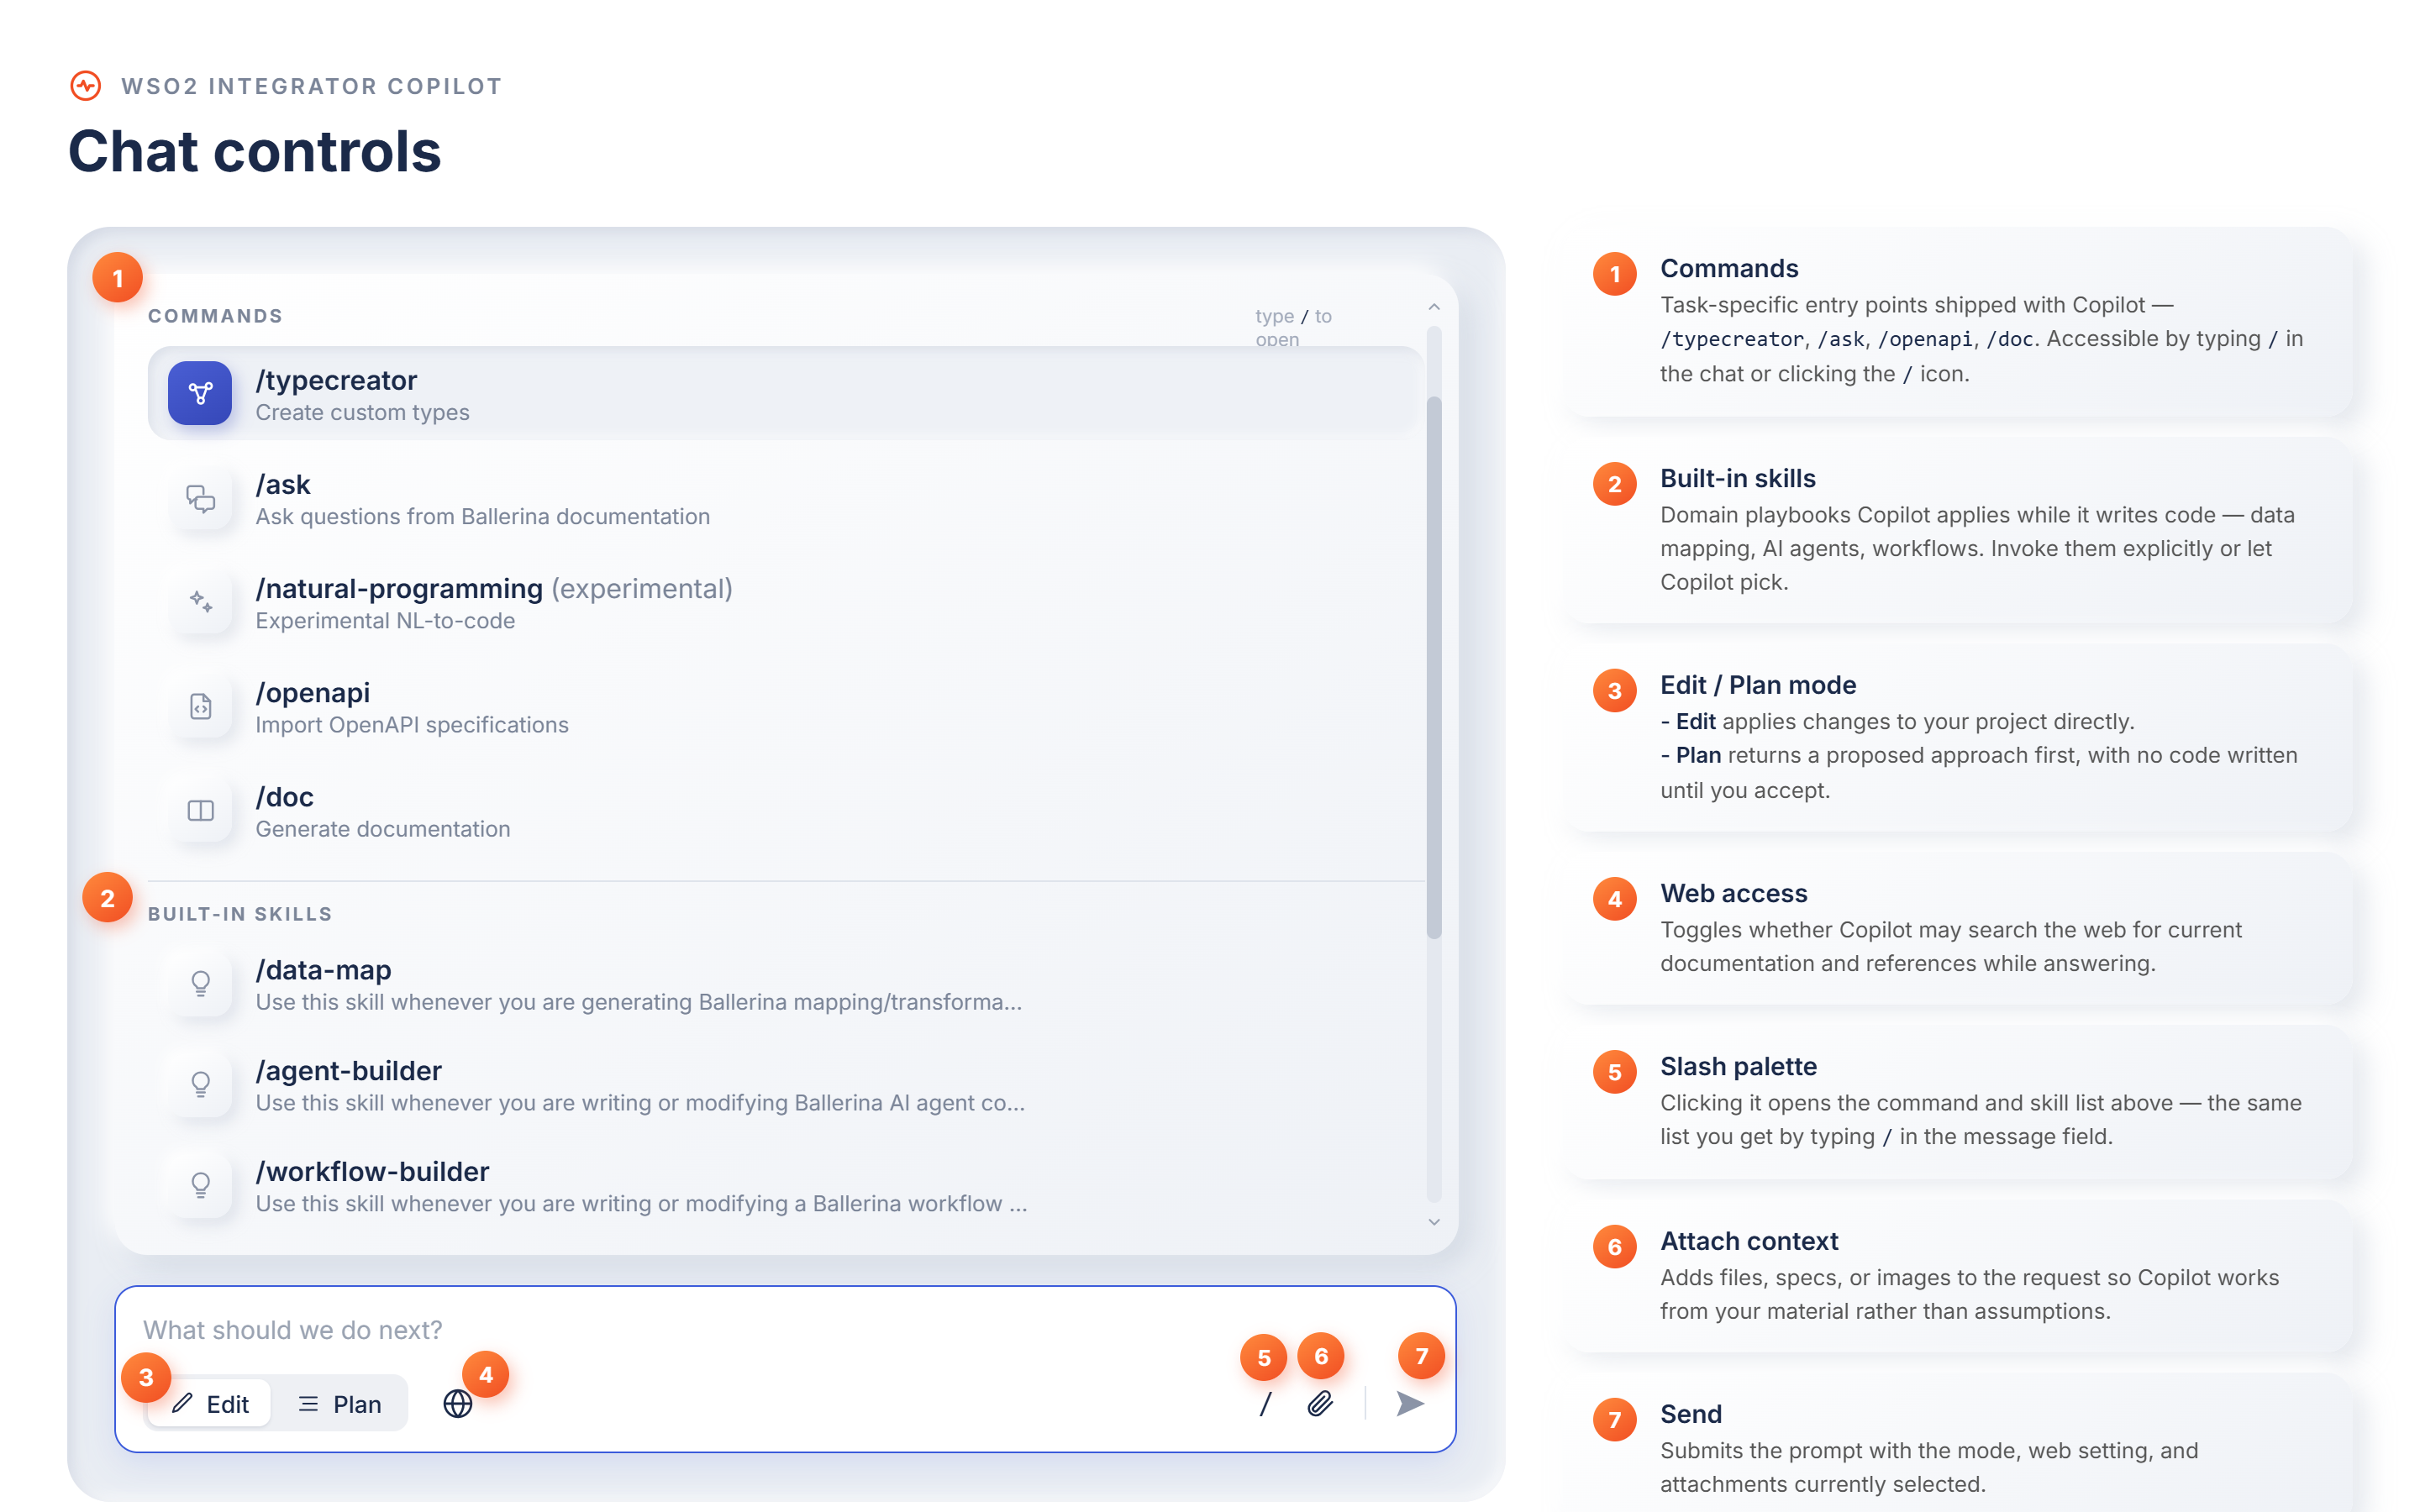Pick the /doc command
This screenshot has width=2420, height=1512.
click(x=786, y=810)
